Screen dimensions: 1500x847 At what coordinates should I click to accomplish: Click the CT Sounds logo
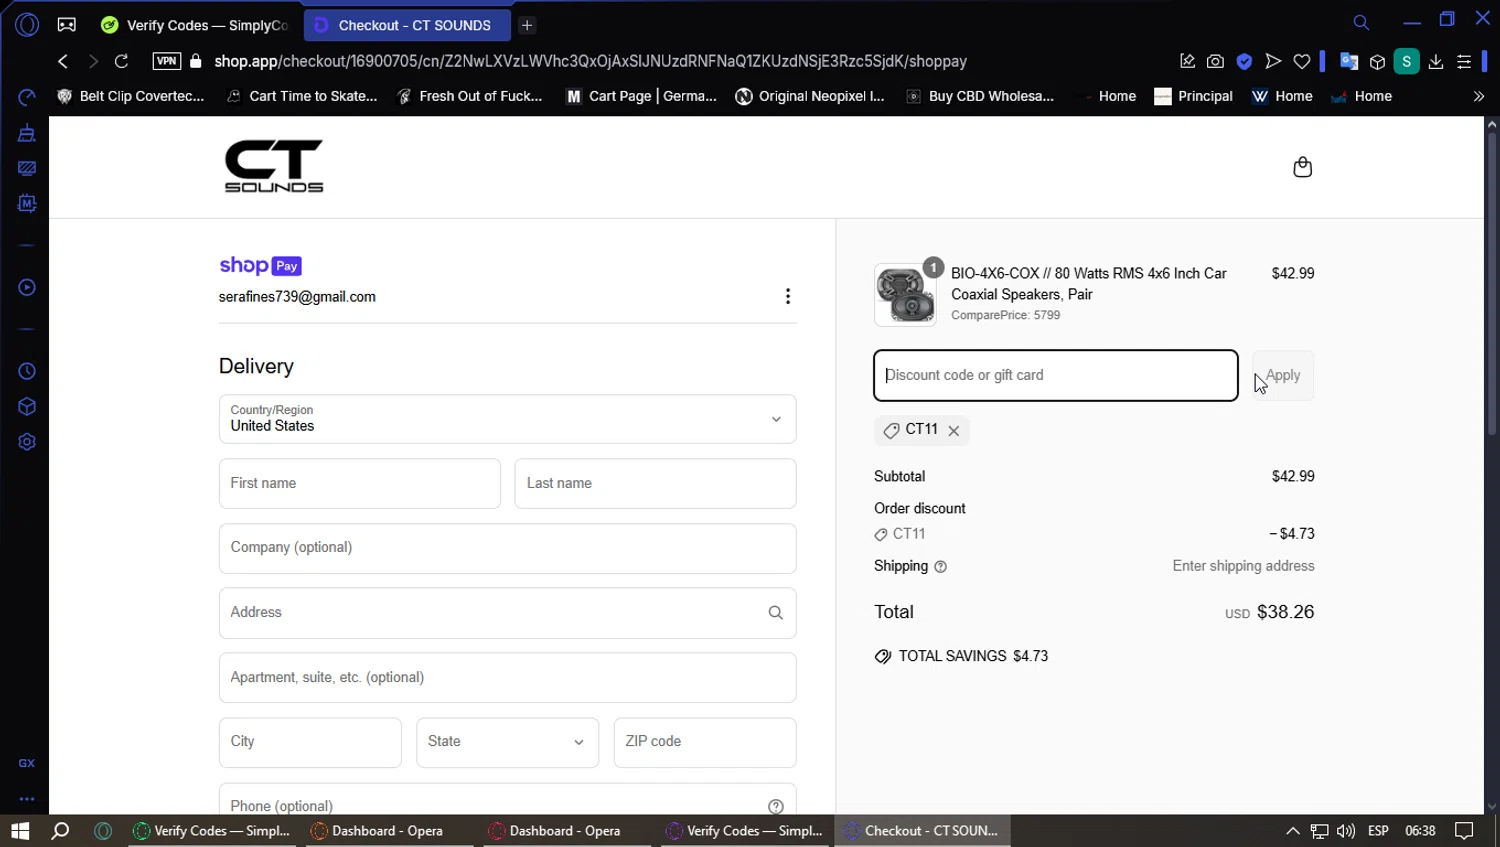[274, 166]
